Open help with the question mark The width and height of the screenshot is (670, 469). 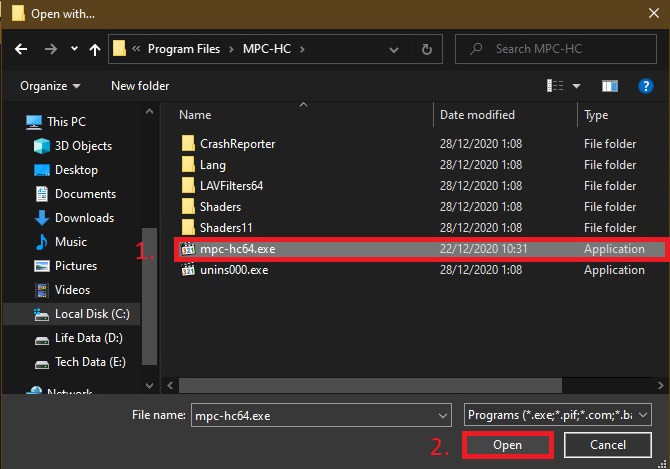[645, 86]
